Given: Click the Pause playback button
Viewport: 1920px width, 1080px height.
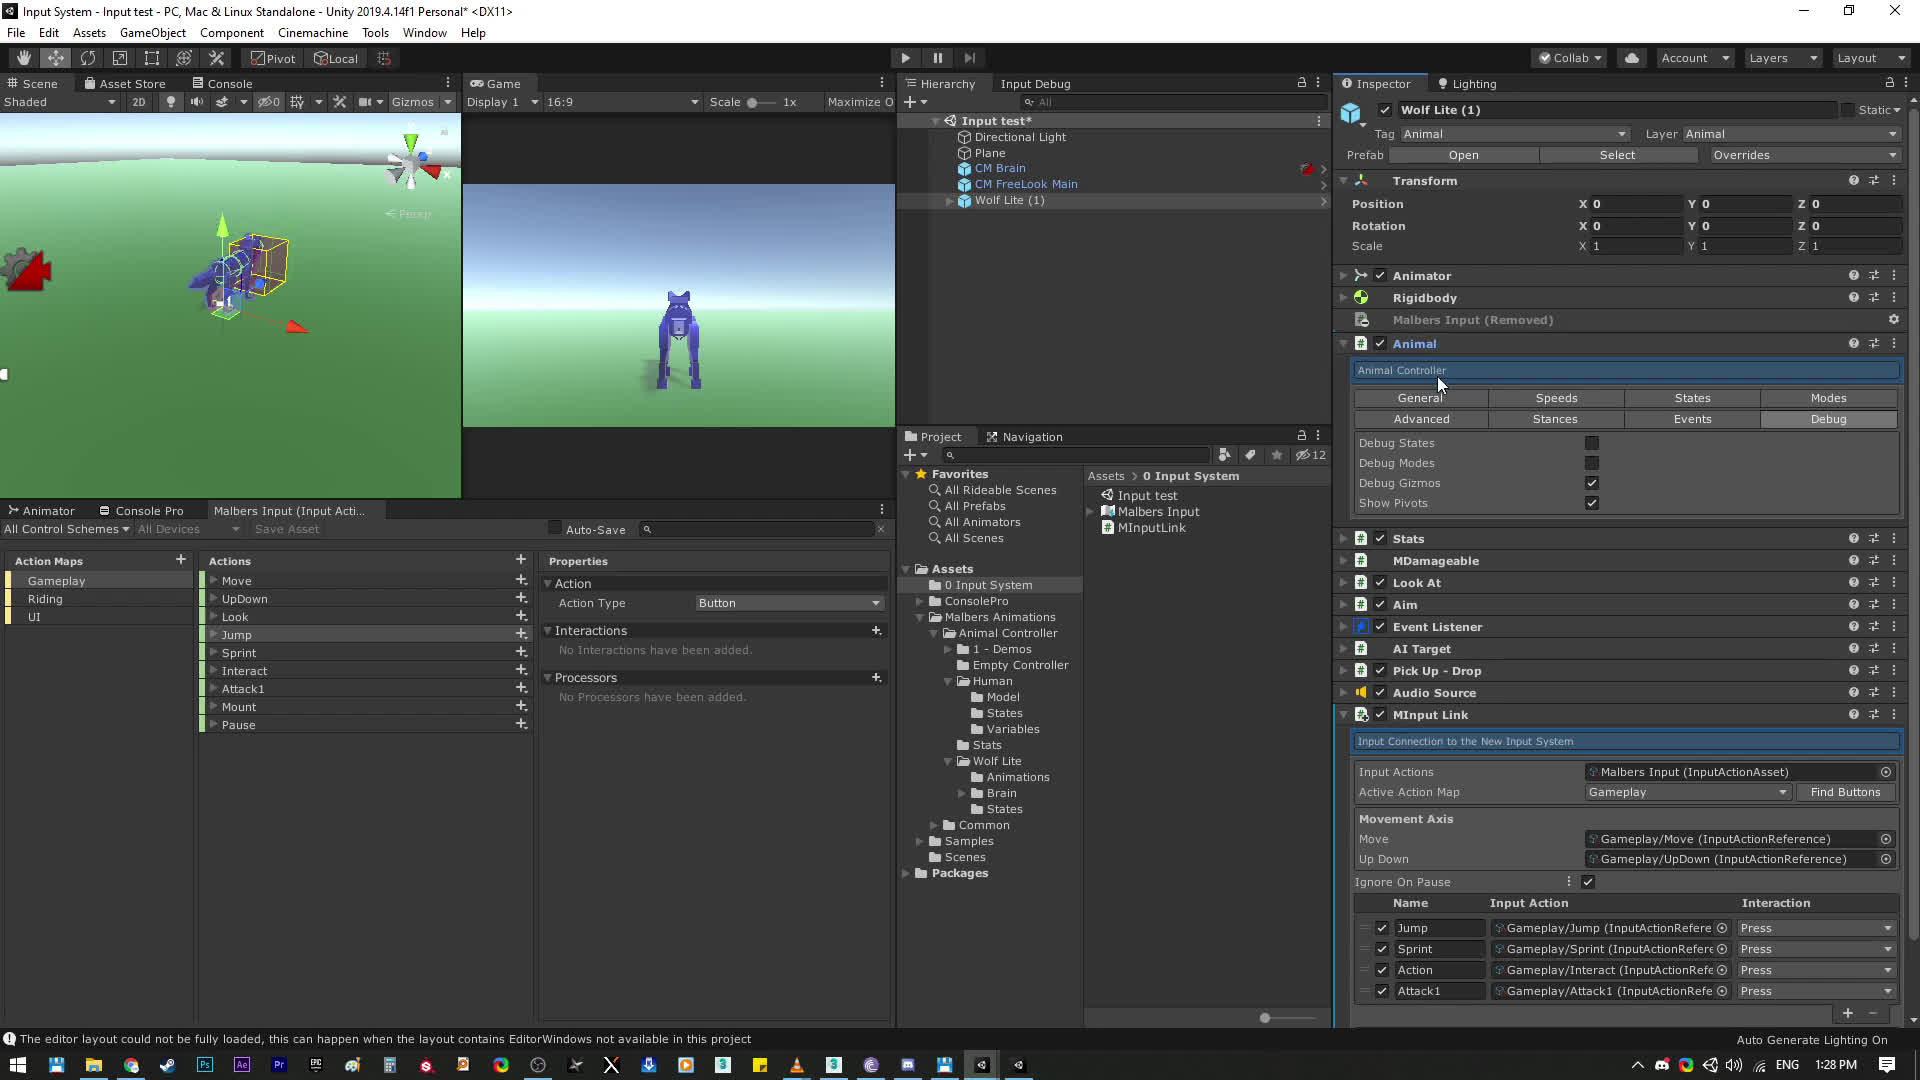Looking at the screenshot, I should coord(937,58).
